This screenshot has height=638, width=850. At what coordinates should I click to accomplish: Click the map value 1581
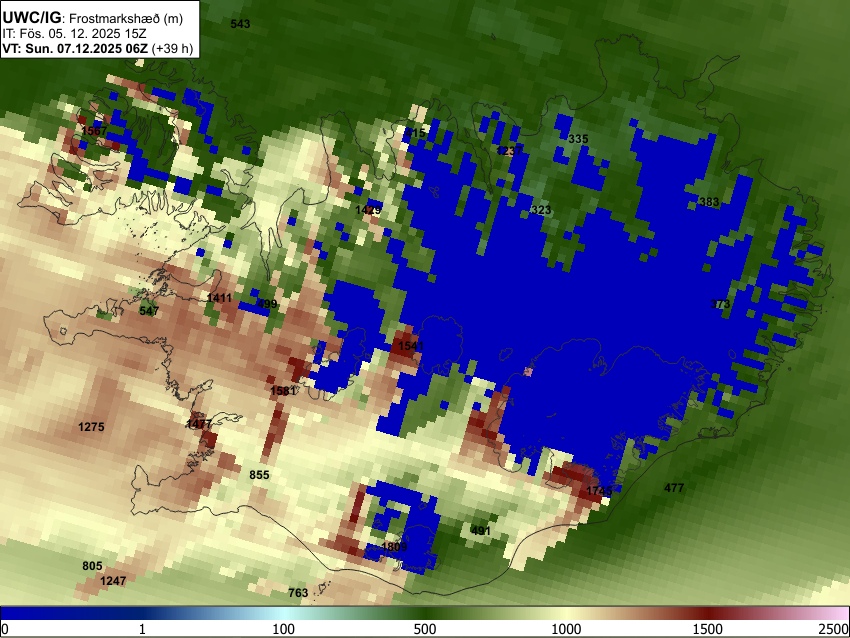pos(283,391)
